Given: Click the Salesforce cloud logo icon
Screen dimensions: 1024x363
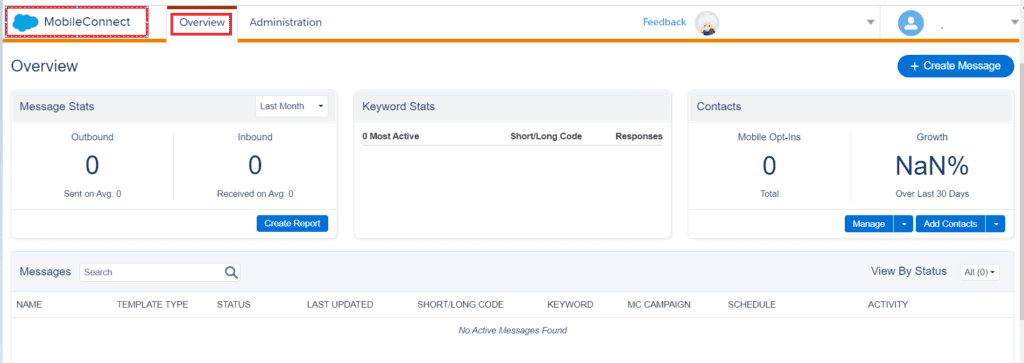Looking at the screenshot, I should pos(25,22).
